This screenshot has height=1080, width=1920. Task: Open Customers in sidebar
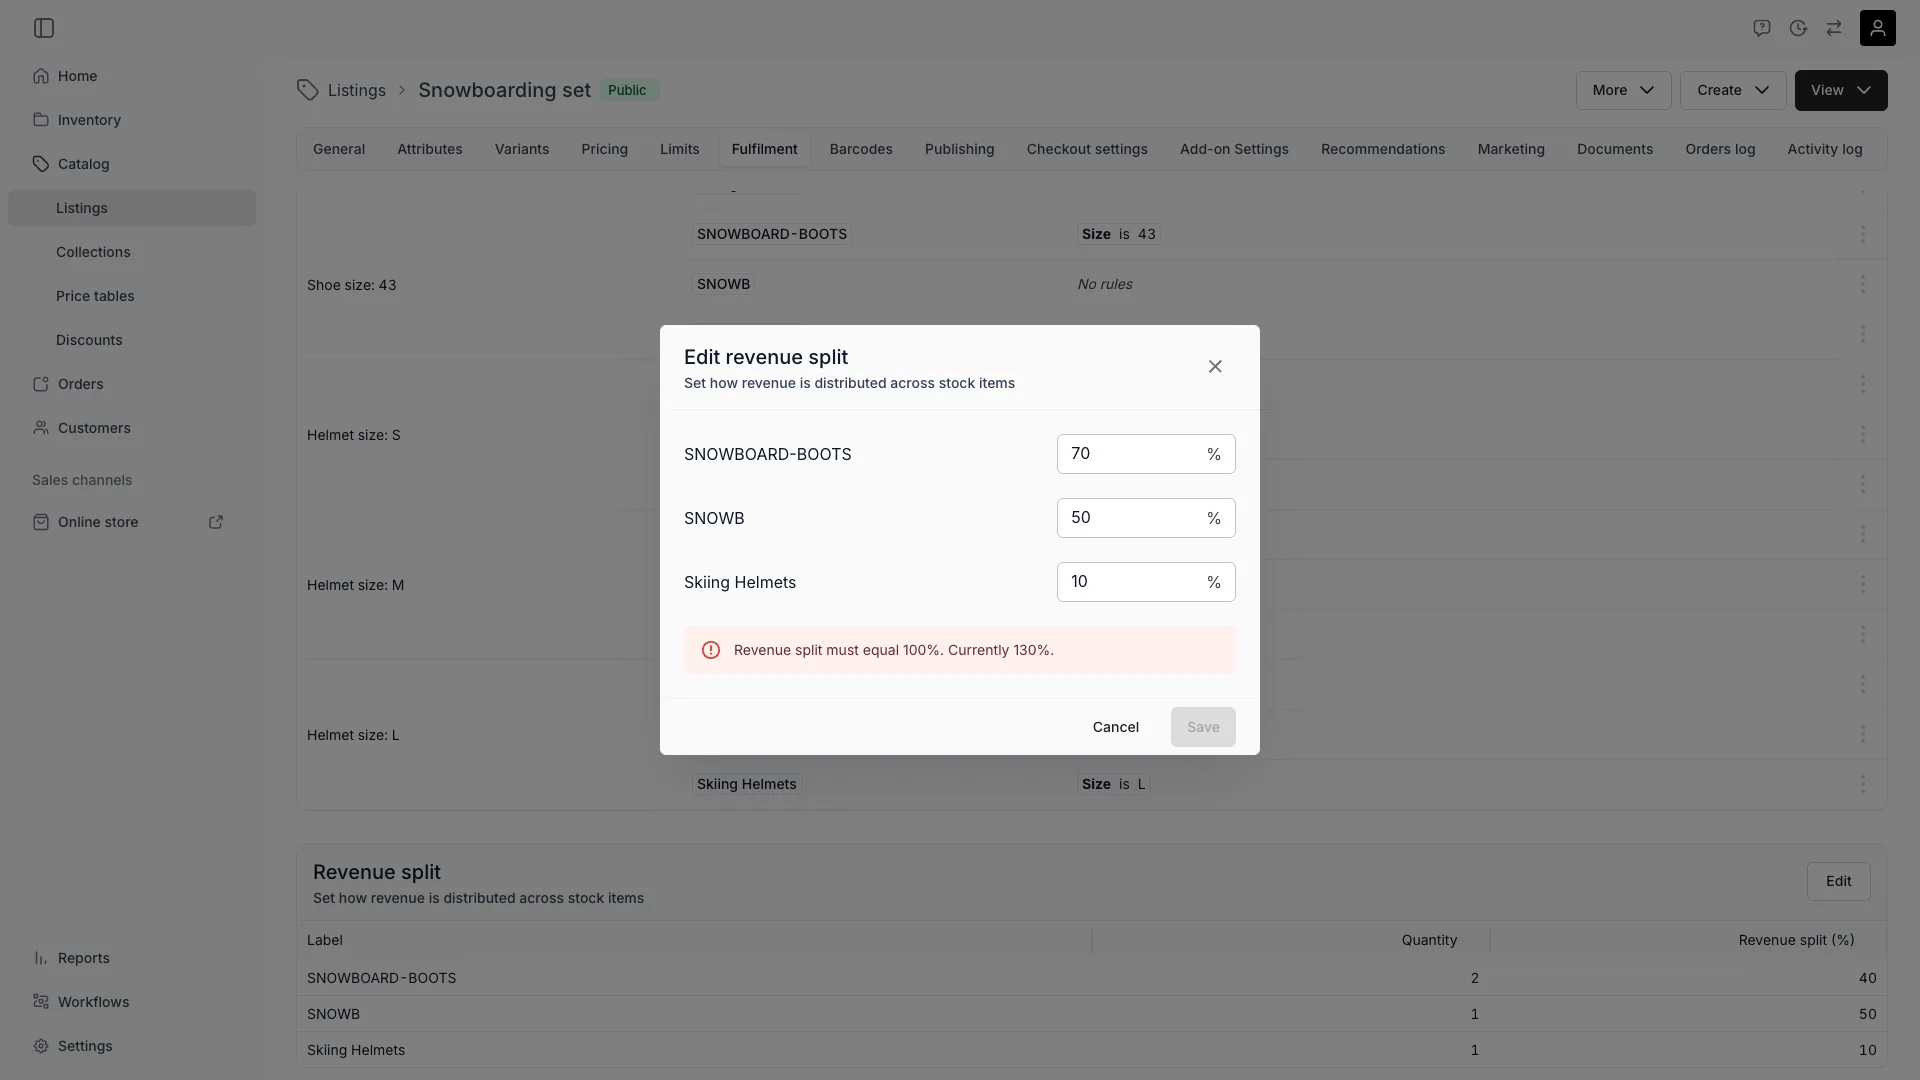tap(131, 428)
